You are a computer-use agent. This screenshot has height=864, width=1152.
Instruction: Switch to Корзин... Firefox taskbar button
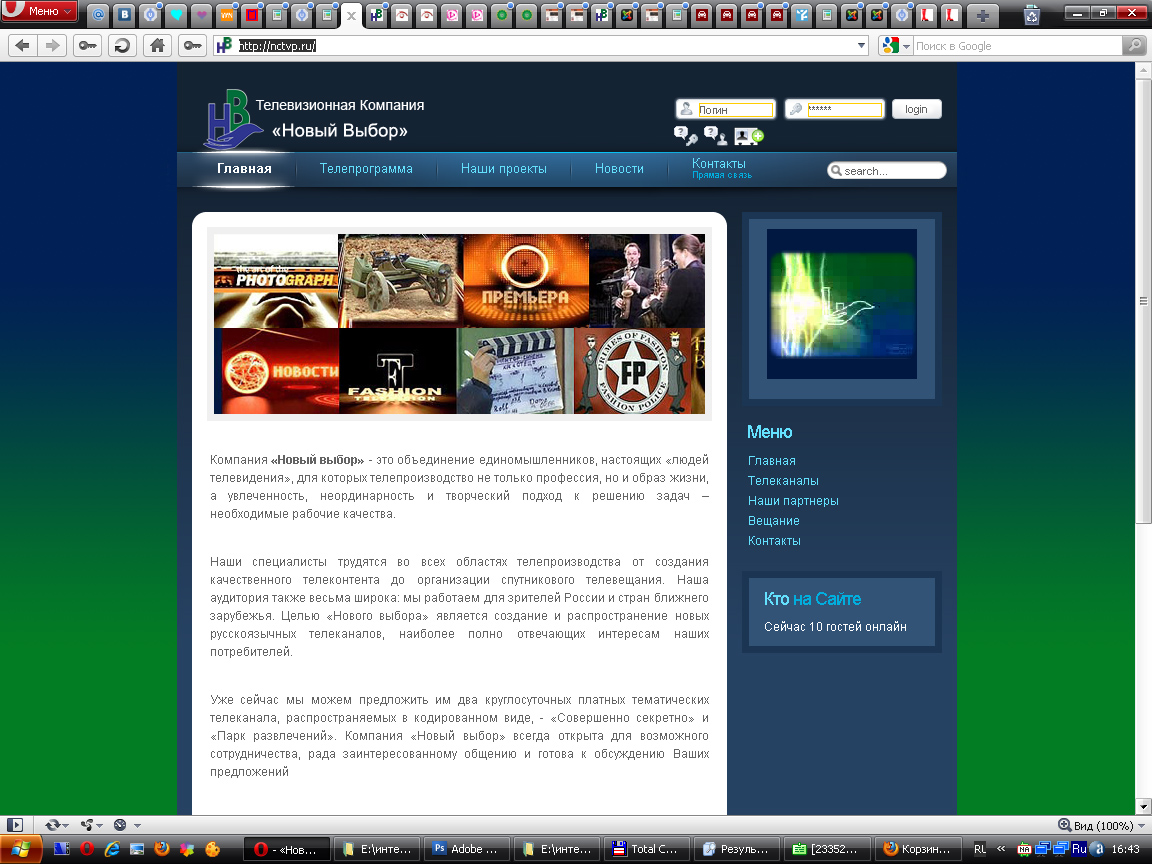(918, 849)
